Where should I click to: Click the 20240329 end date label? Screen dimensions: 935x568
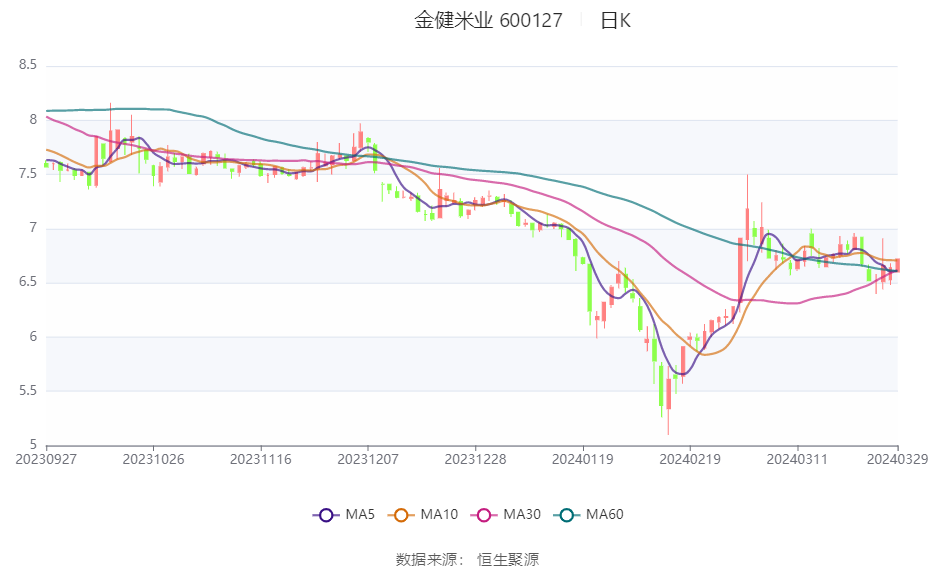897,460
